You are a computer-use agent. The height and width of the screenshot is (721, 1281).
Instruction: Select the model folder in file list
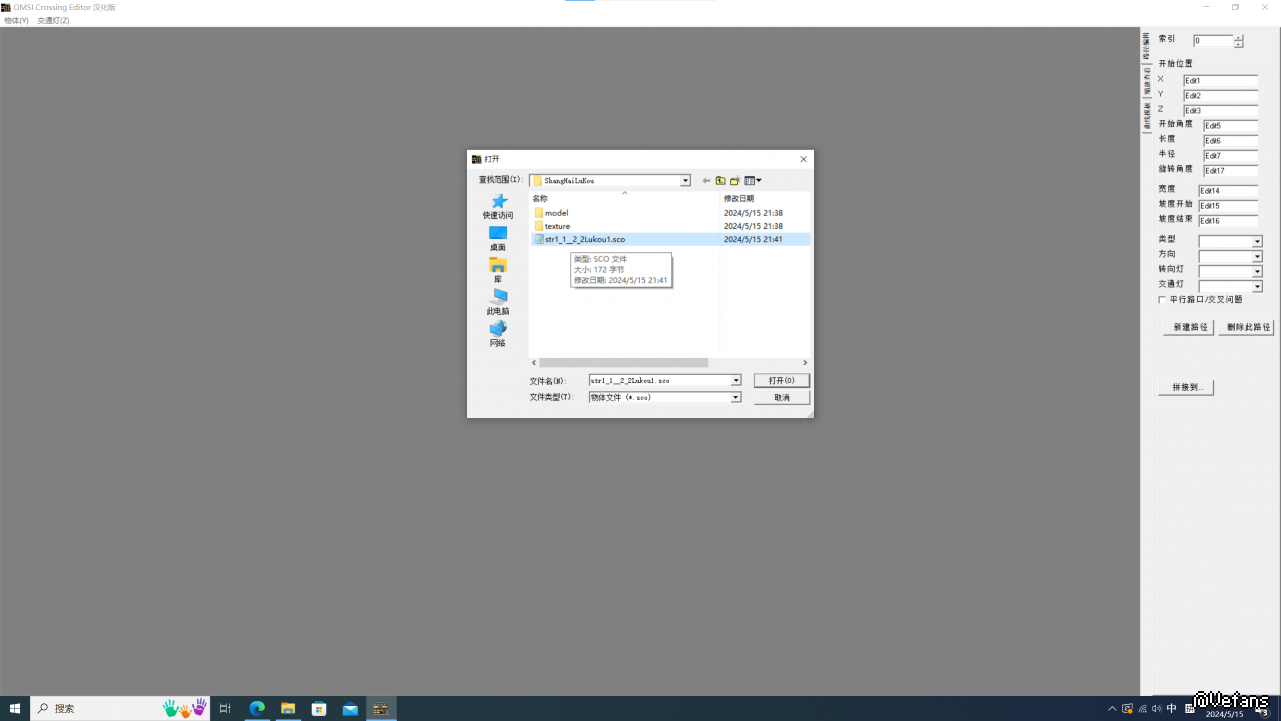point(556,213)
